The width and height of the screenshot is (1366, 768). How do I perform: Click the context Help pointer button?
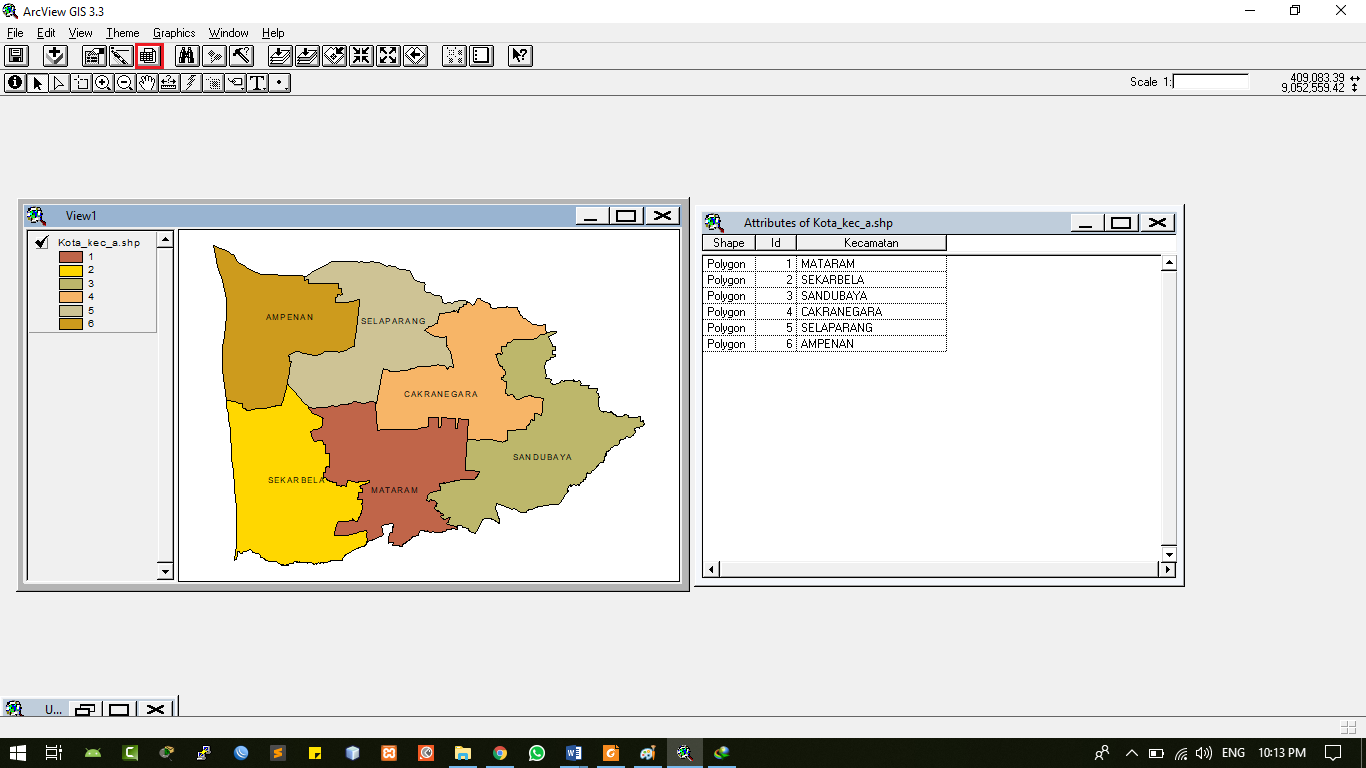pos(520,56)
